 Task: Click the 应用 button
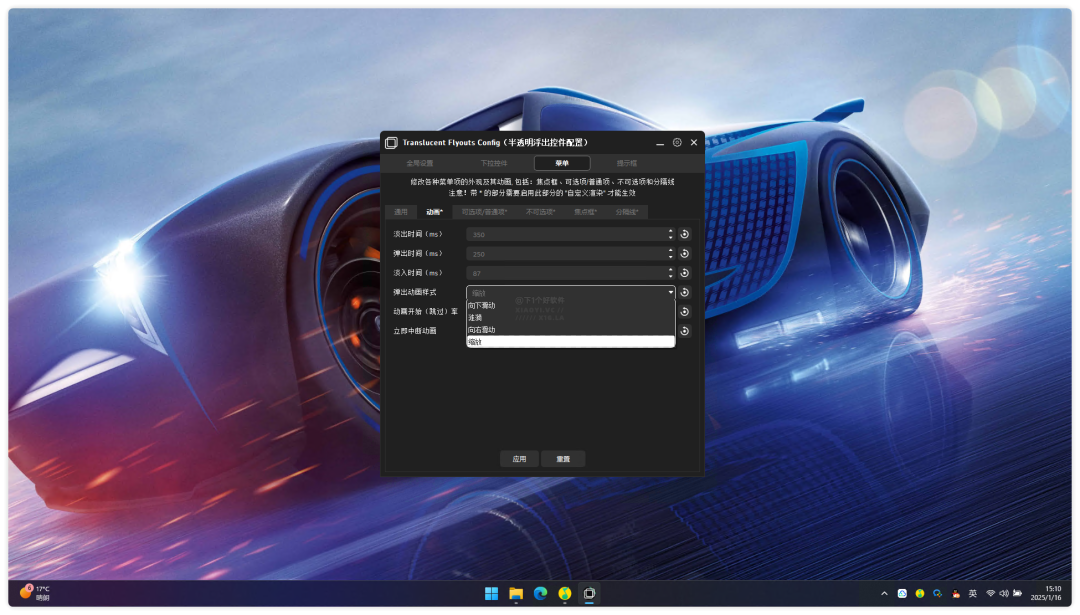click(519, 459)
